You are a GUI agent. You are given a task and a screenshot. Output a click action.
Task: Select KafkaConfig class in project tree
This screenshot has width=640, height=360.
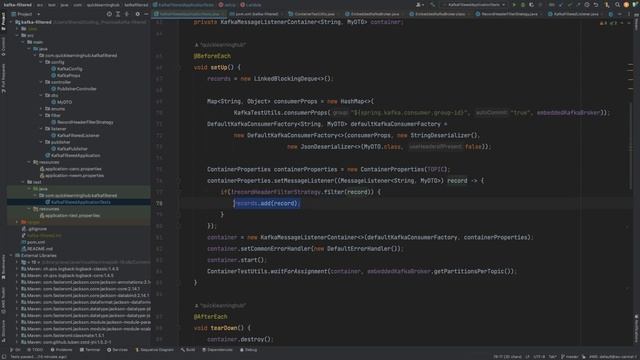point(69,69)
